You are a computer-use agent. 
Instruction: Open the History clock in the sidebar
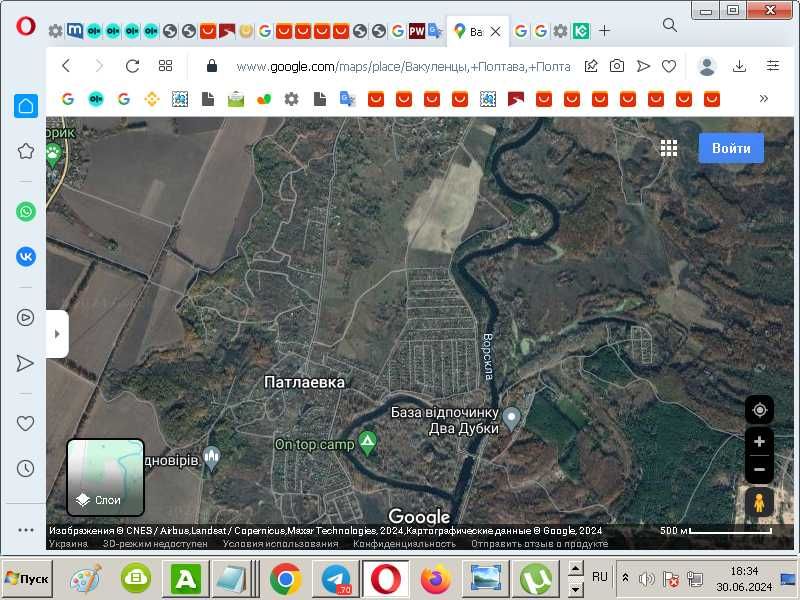click(26, 468)
